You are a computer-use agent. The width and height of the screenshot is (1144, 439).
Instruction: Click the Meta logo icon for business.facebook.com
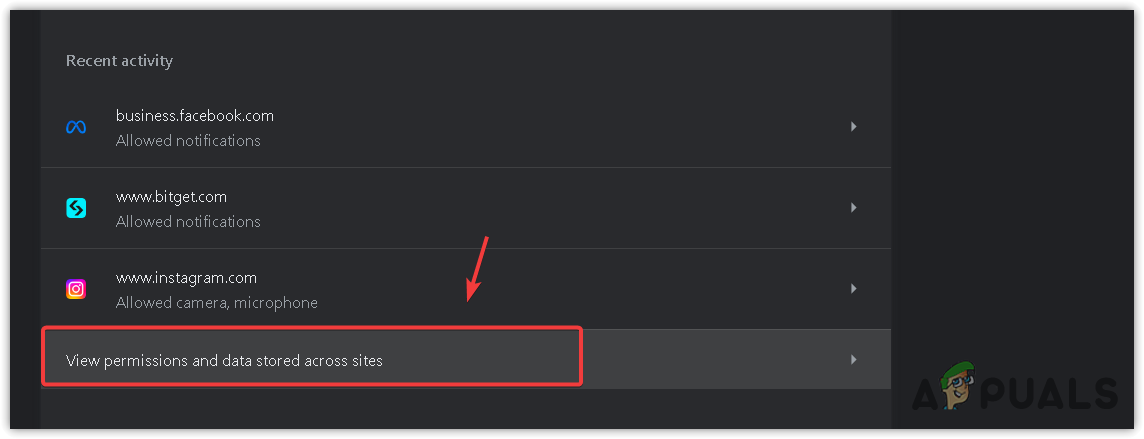click(76, 127)
